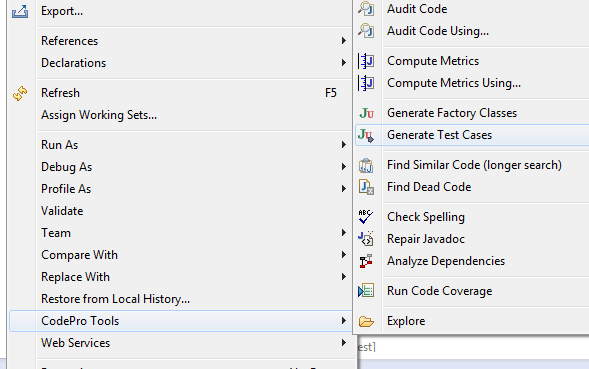Image resolution: width=589 pixels, height=369 pixels.
Task: Click the Export icon
Action: (x=20, y=11)
